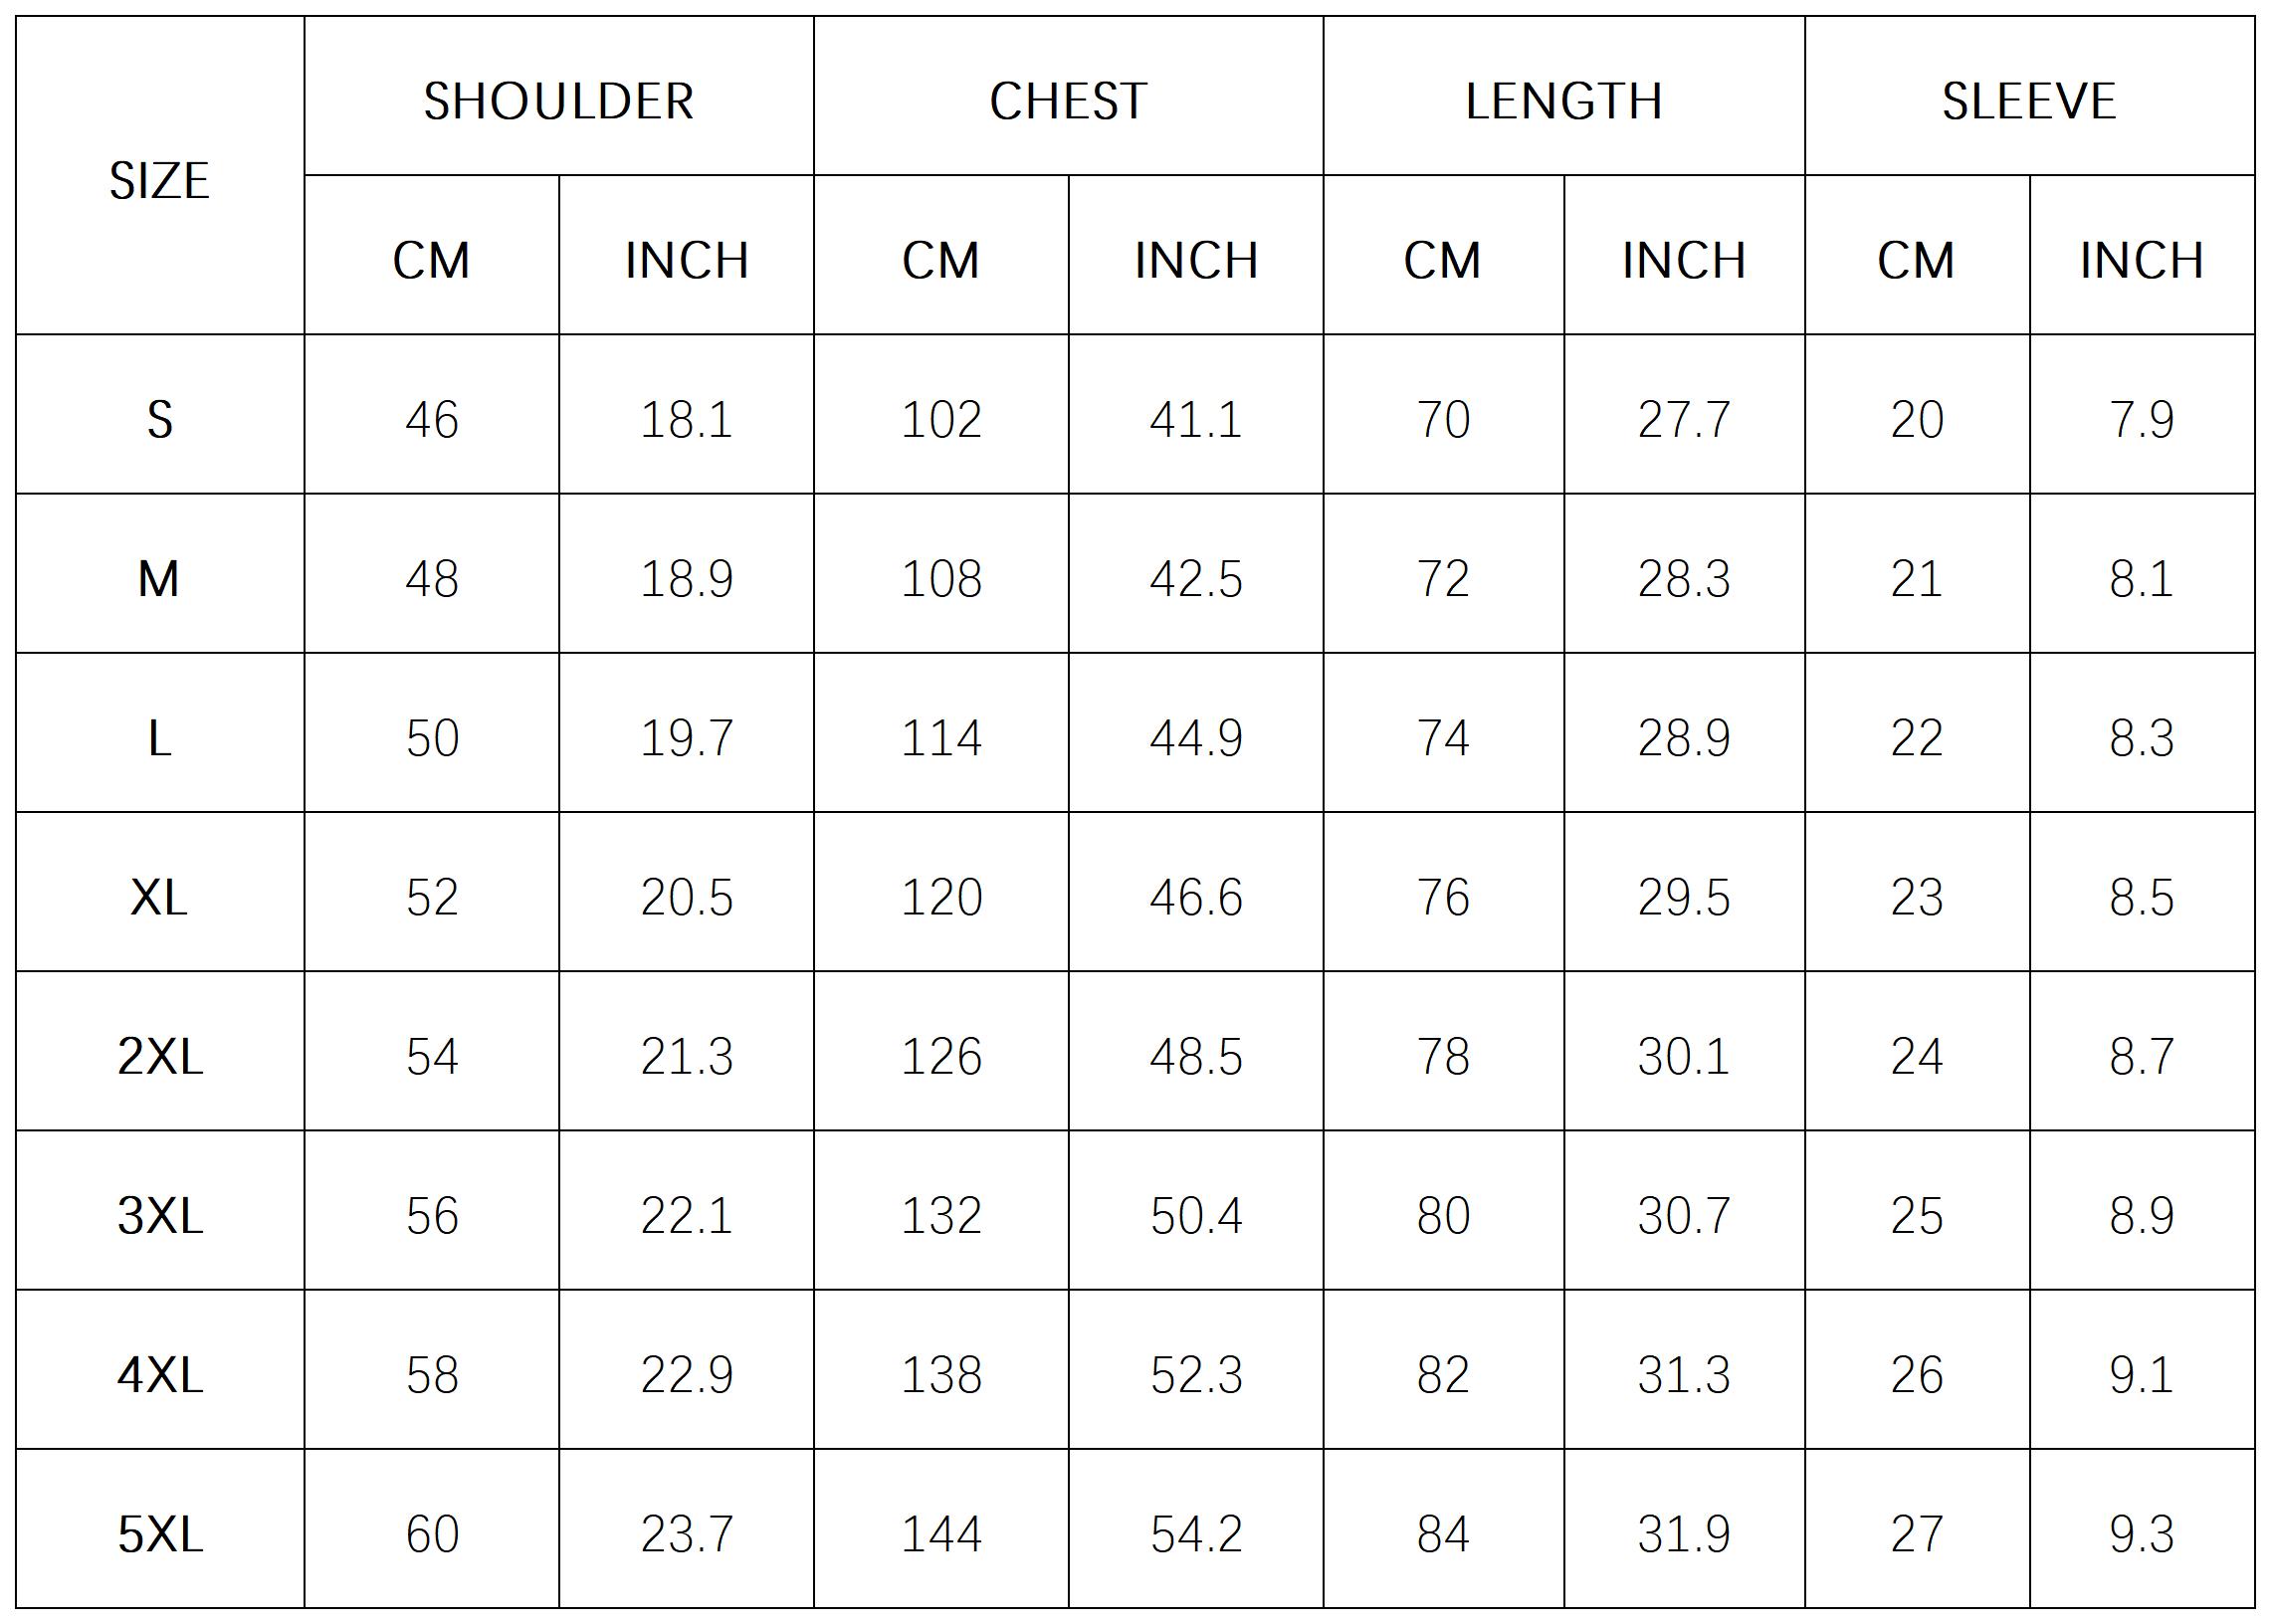Select the XL size row label

pos(159,897)
